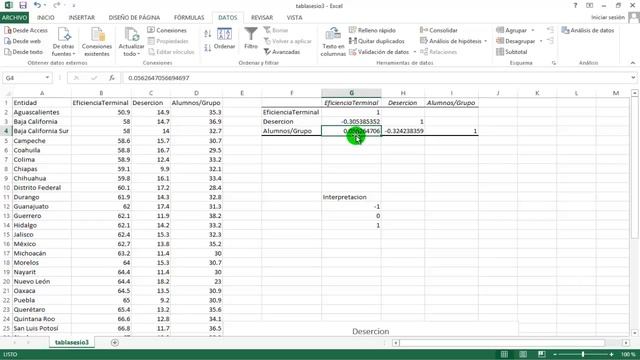Screen dimensions: 640x360
Task: Switch to REVISAR tab
Action: pos(262,18)
